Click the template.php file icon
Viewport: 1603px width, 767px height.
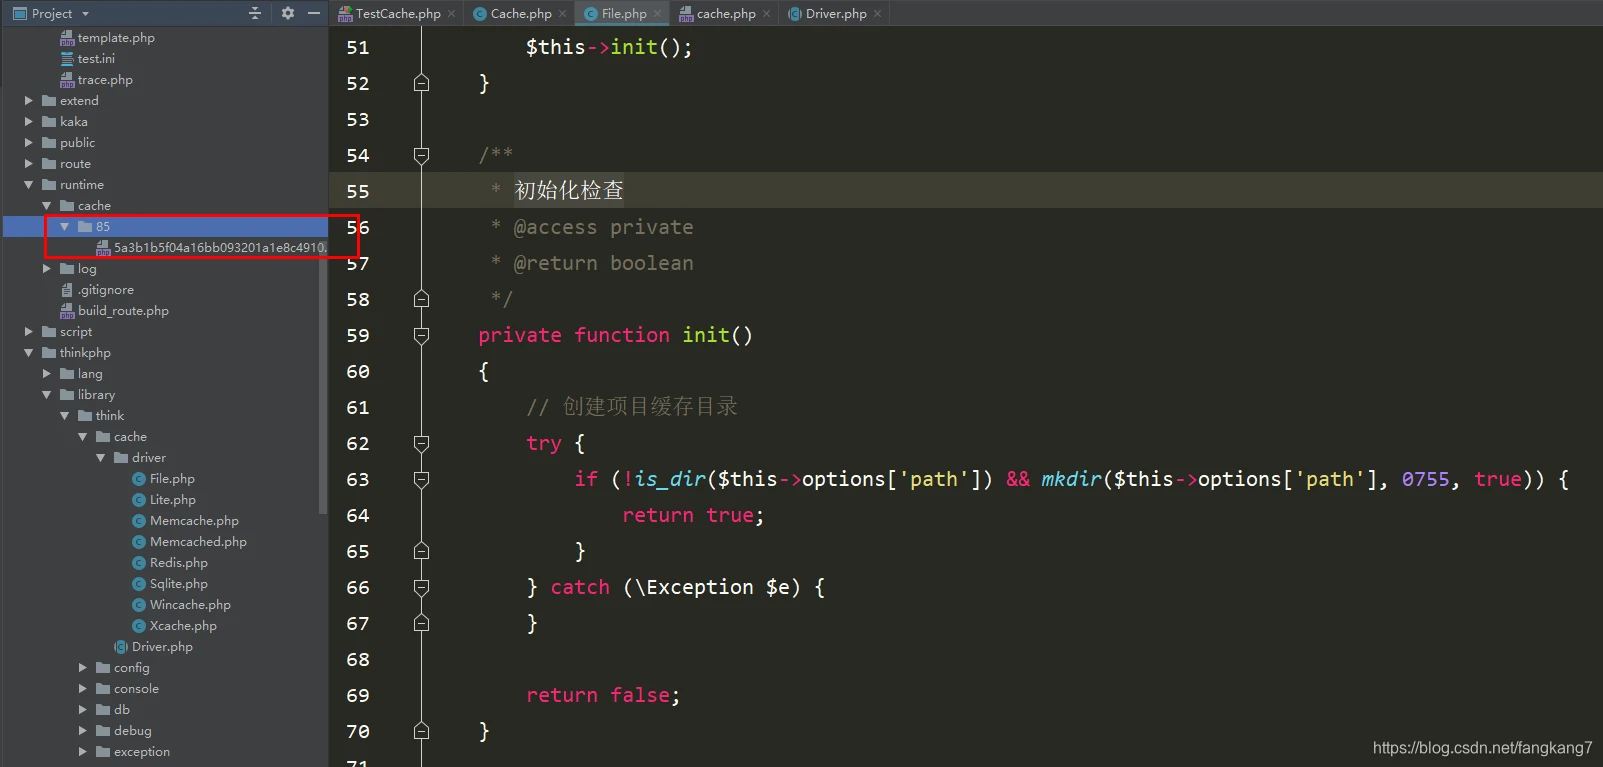pos(67,38)
